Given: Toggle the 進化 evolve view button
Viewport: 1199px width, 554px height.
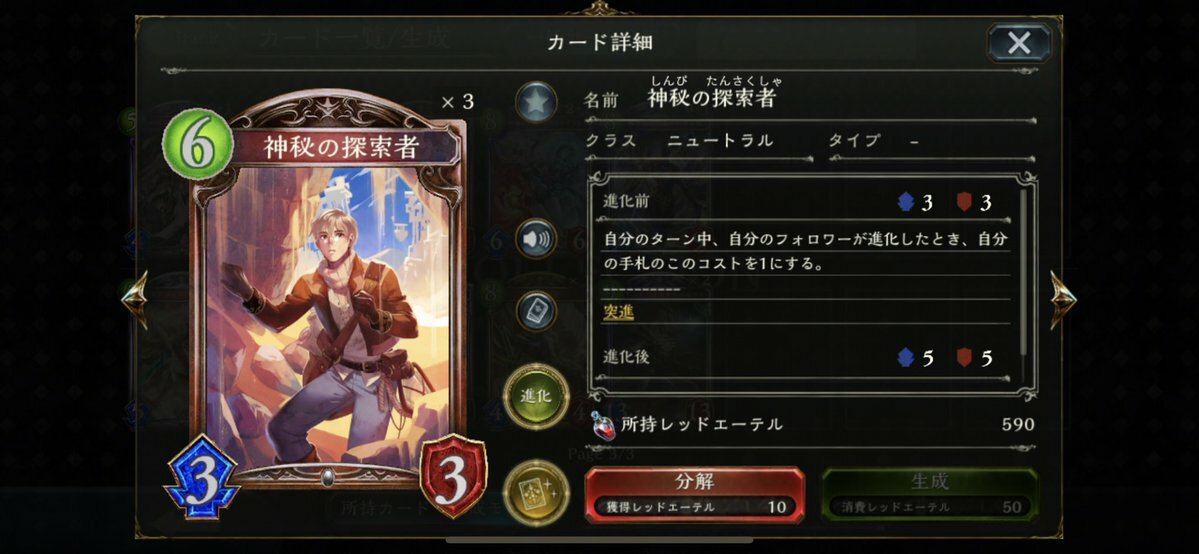Looking at the screenshot, I should pos(536,396).
